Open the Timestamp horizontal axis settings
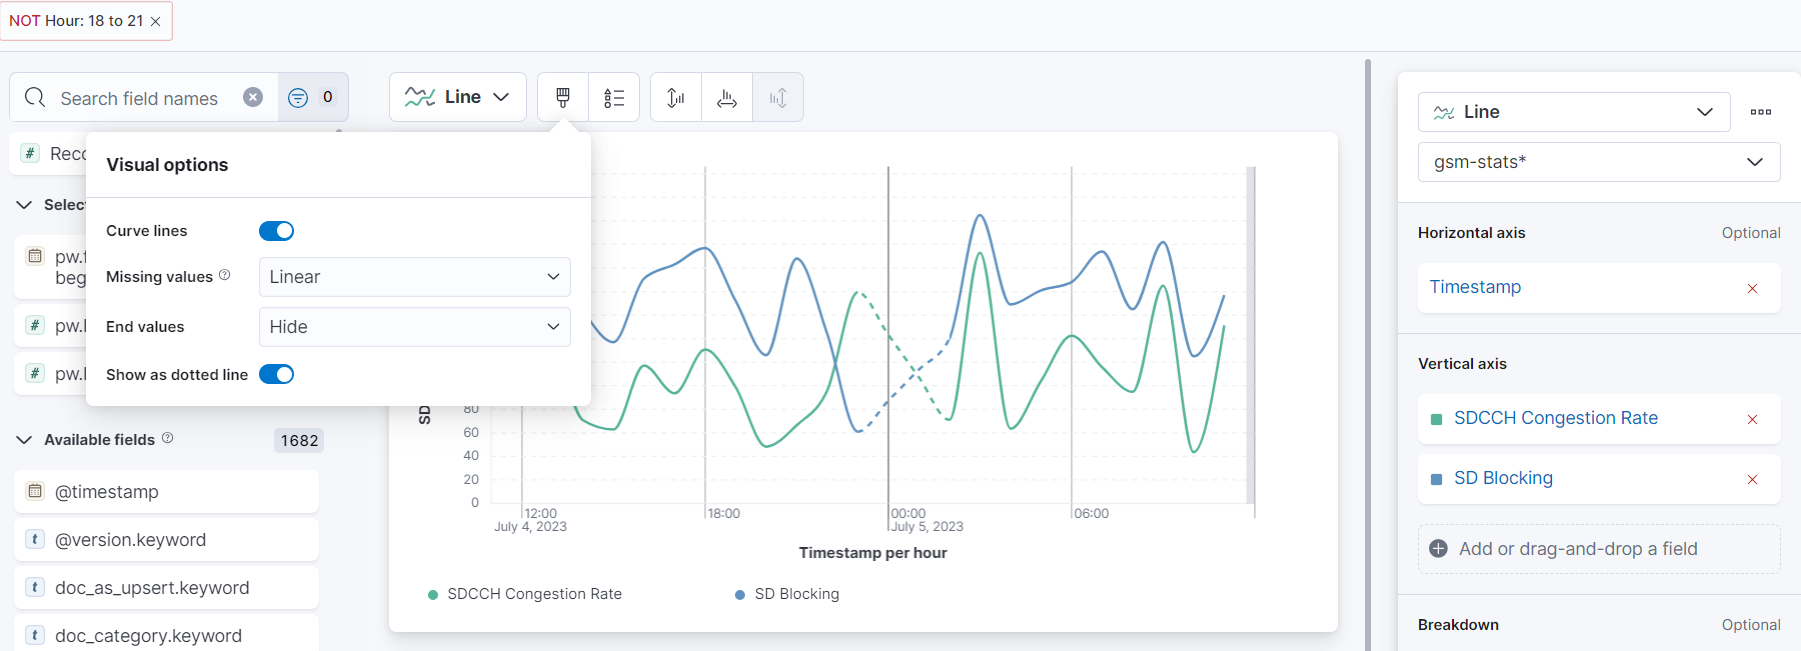1801x651 pixels. coord(1475,287)
